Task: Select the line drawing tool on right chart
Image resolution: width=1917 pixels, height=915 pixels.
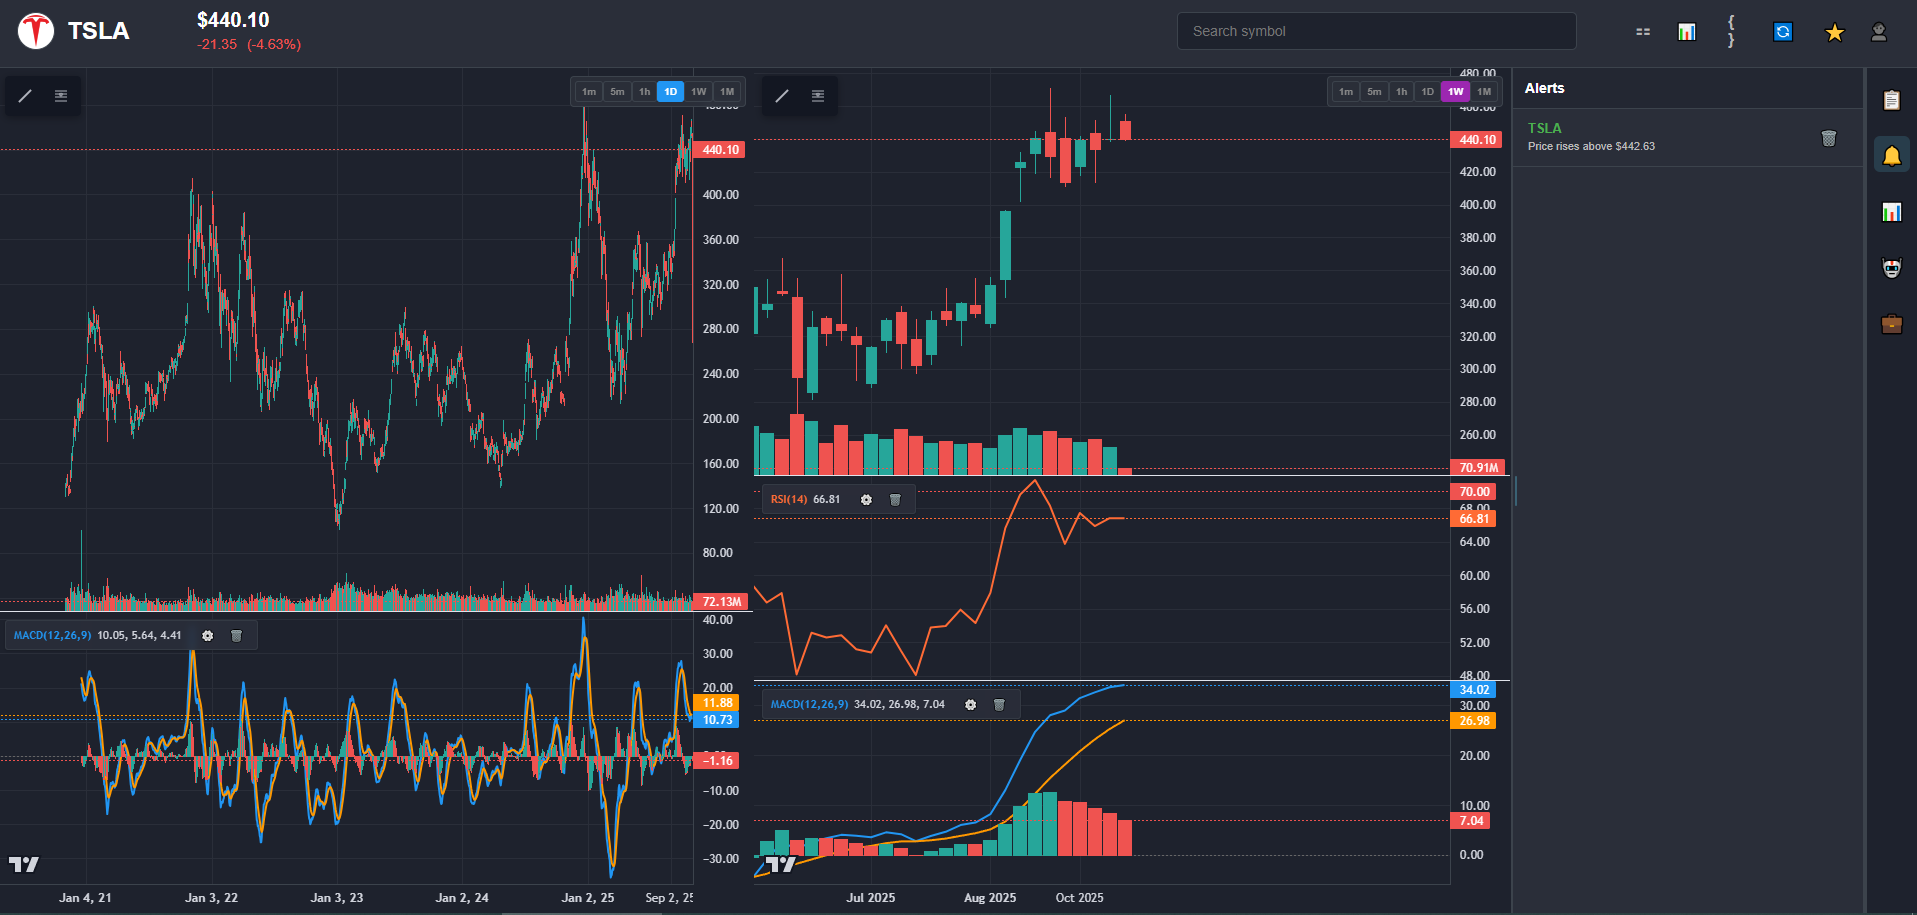Action: 782,96
